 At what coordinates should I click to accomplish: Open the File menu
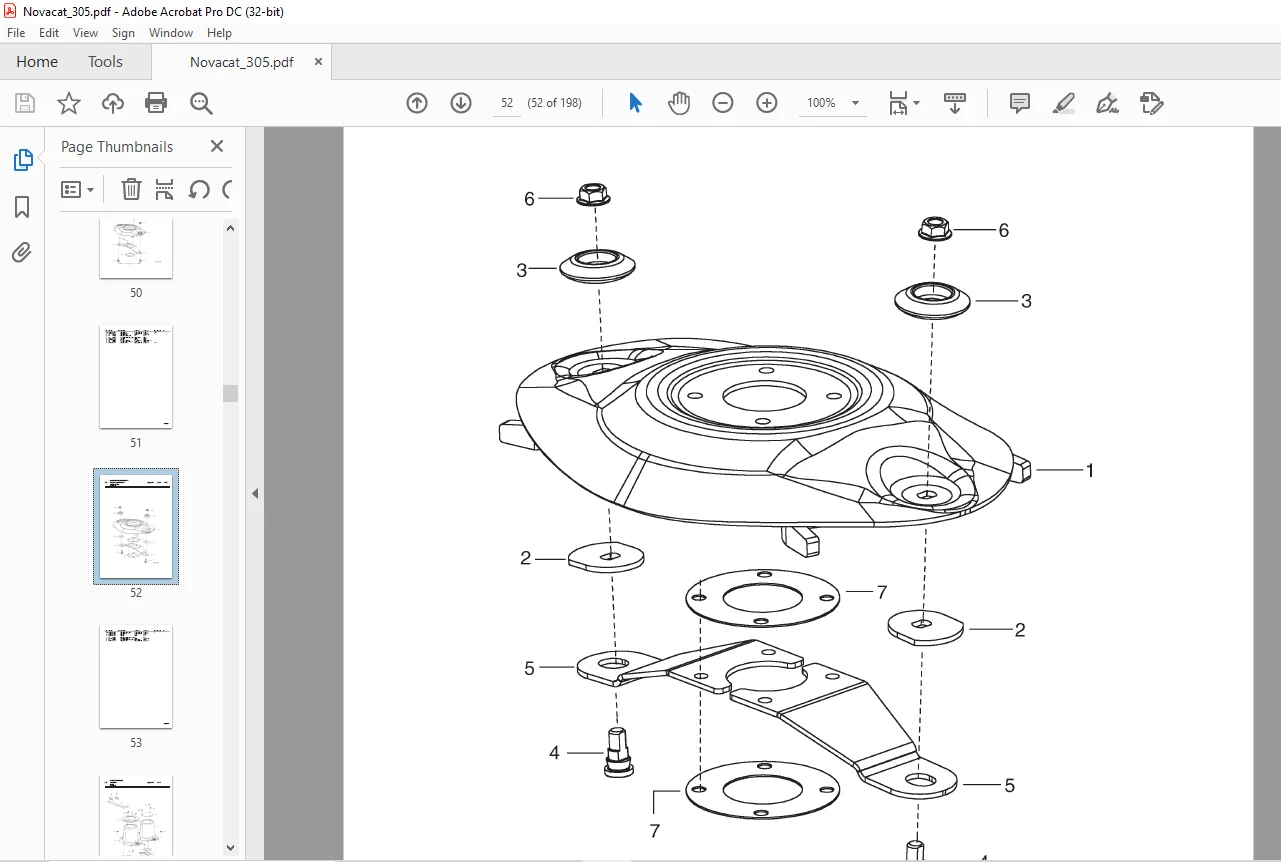[16, 33]
